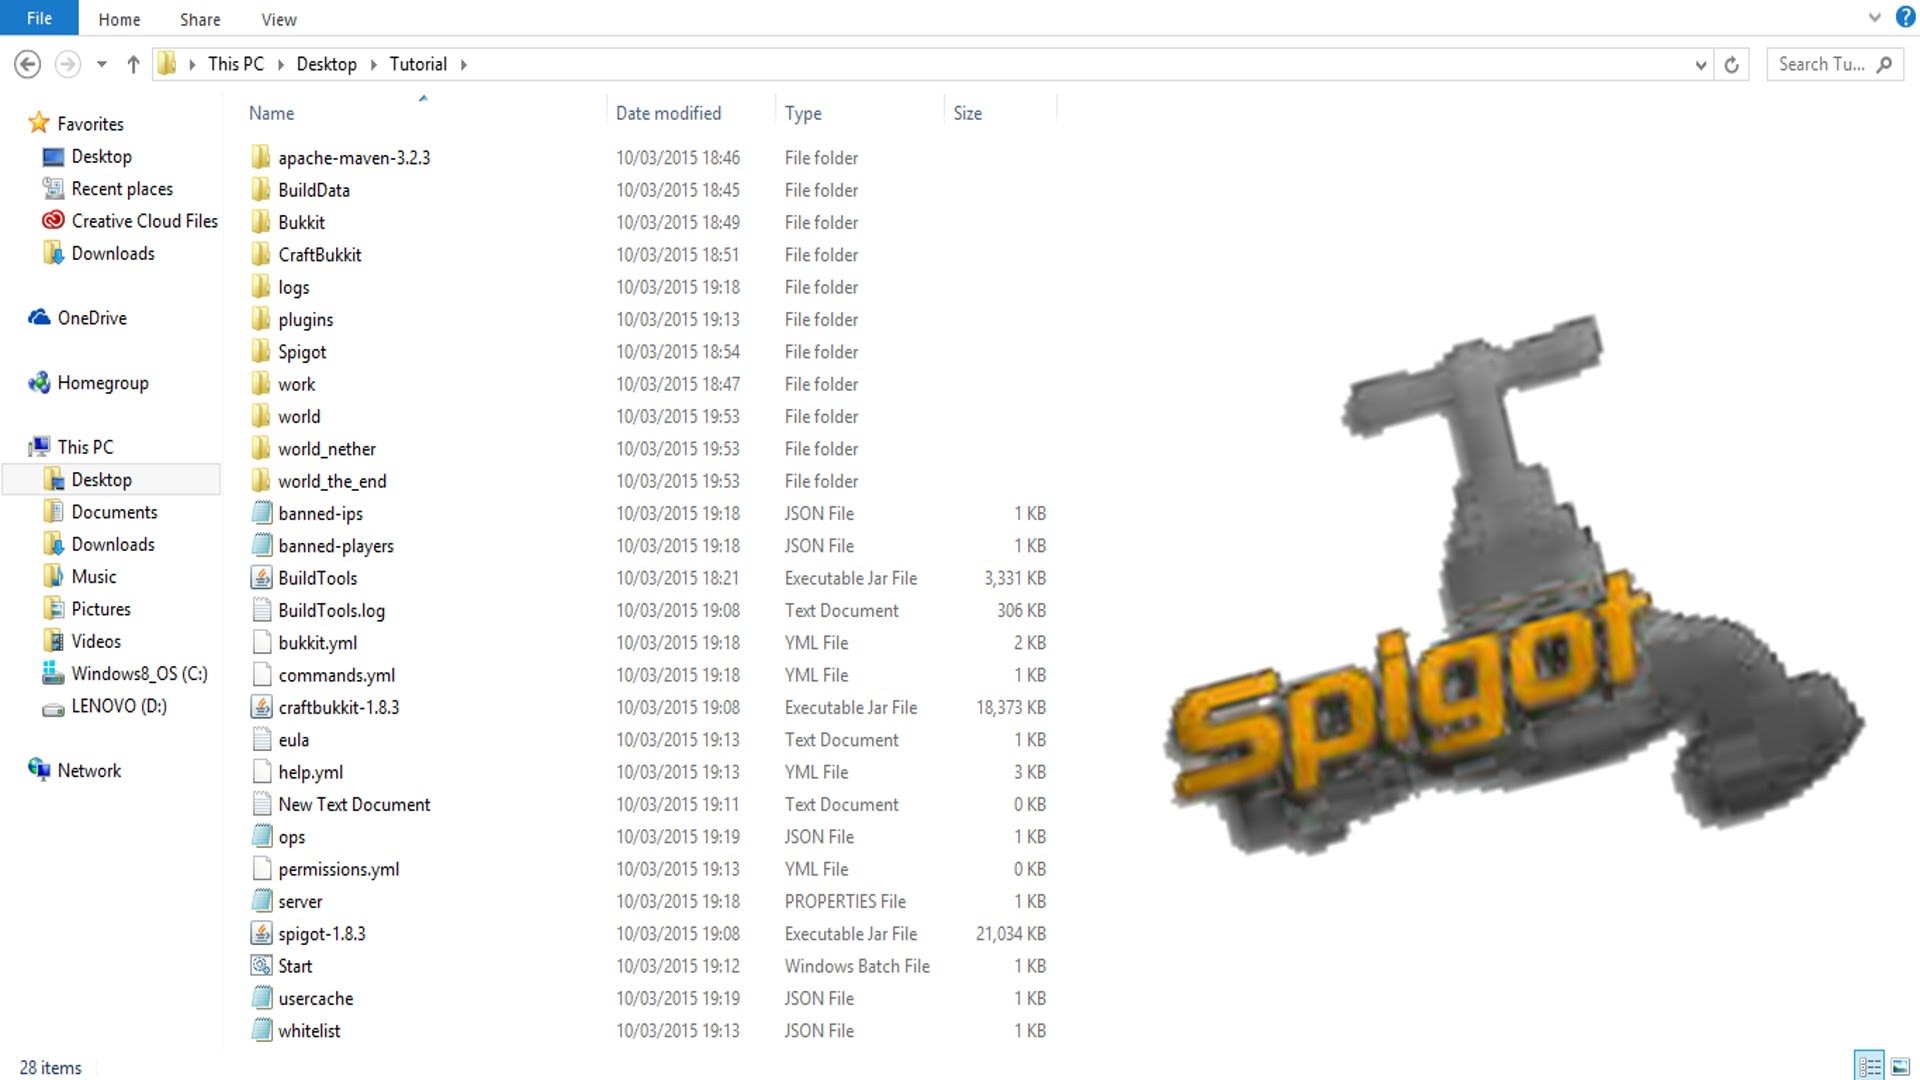1920x1080 pixels.
Task: Open the View ribbon tab
Action: [278, 19]
